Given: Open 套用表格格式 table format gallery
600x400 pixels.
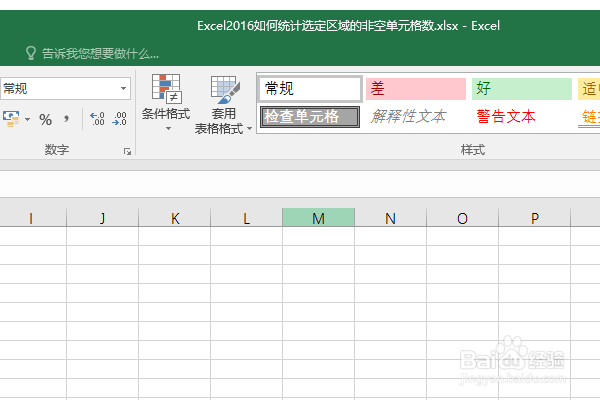Looking at the screenshot, I should point(223,104).
